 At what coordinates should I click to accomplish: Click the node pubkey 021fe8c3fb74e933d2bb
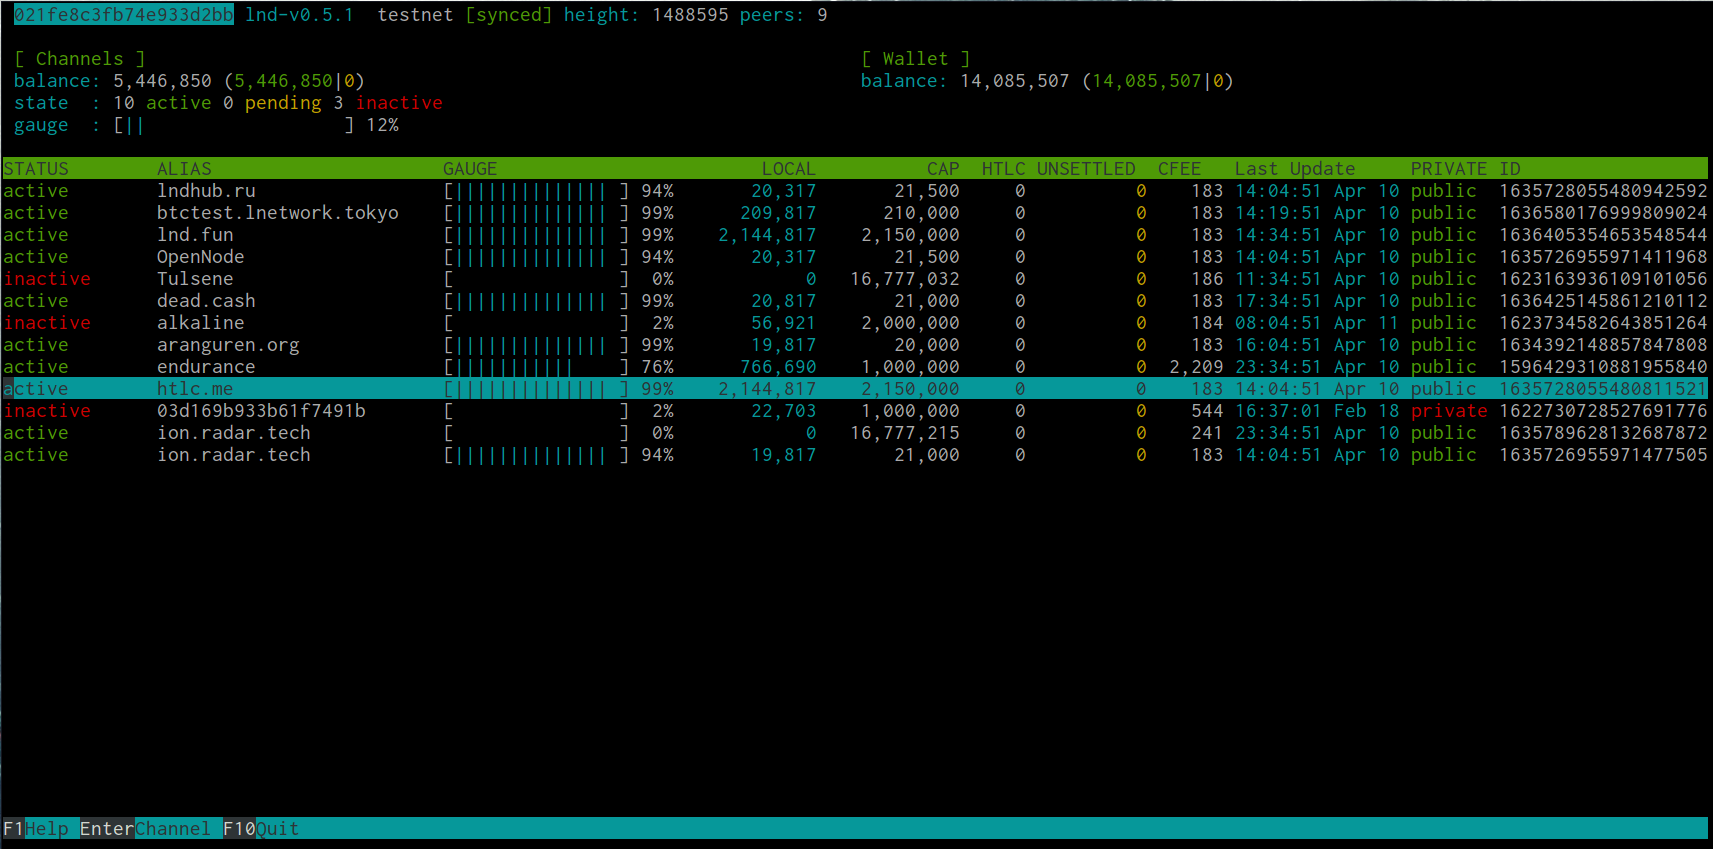(123, 15)
